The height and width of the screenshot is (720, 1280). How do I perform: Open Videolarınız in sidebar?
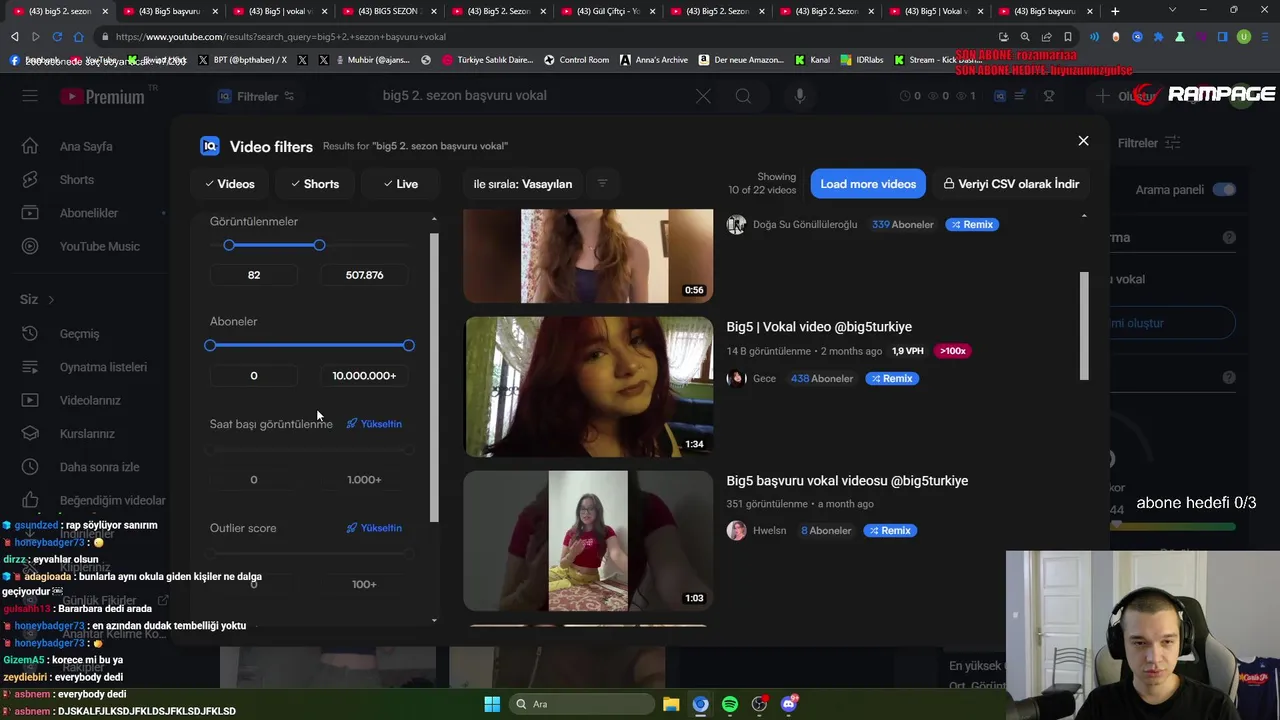(x=90, y=400)
